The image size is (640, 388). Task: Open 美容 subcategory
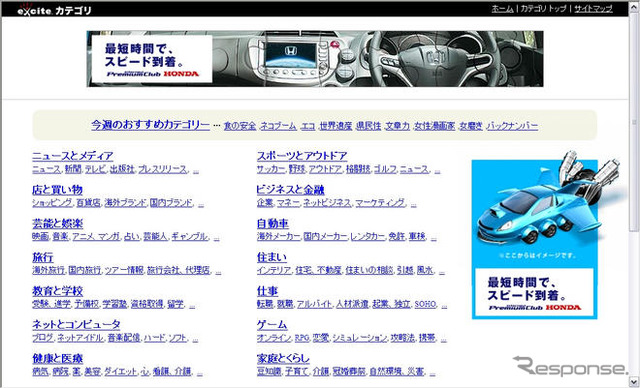tap(92, 372)
